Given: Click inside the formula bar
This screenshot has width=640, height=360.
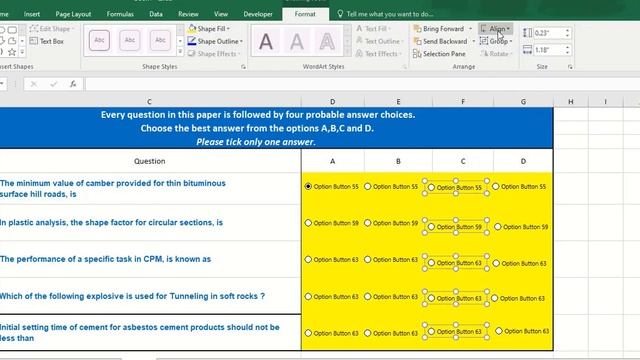Looking at the screenshot, I should [362, 84].
